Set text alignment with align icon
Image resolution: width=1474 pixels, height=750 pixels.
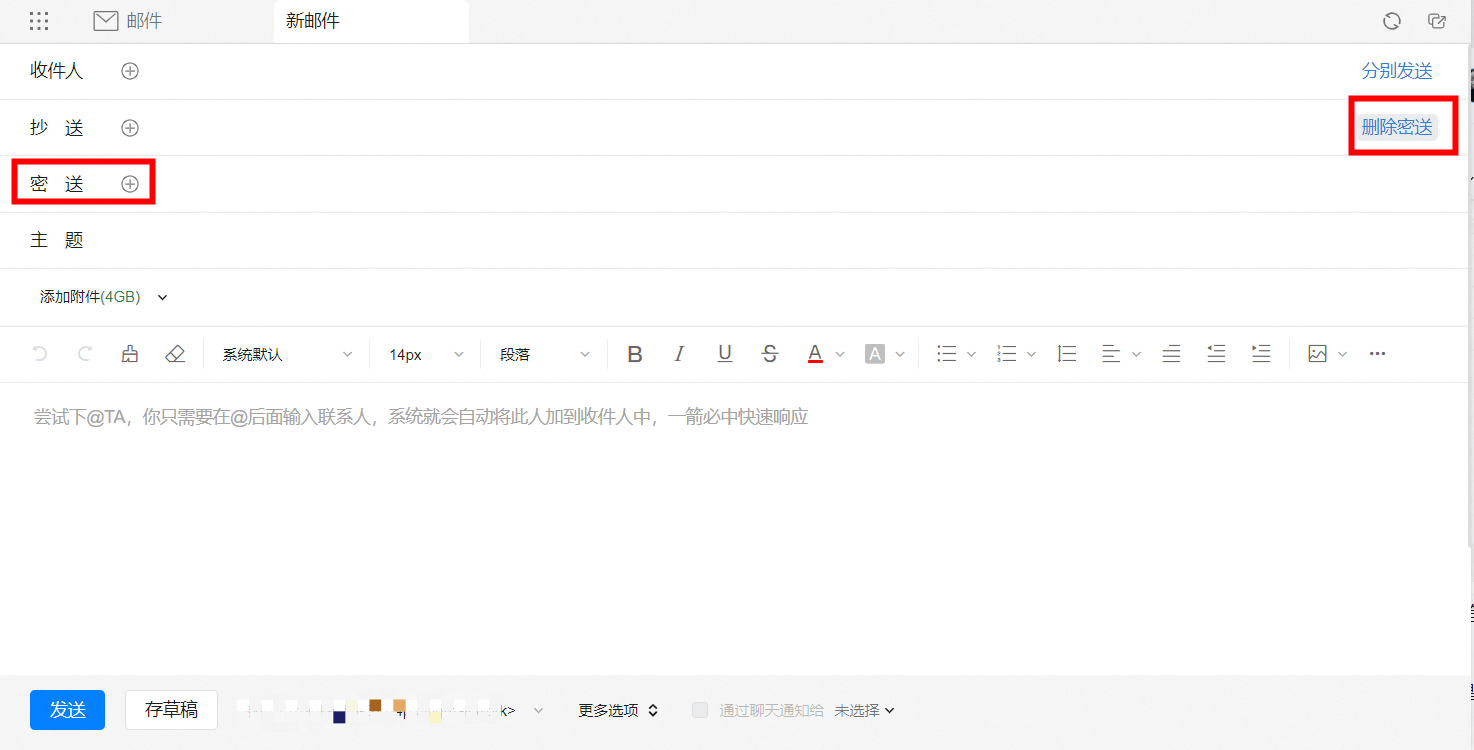(1111, 354)
